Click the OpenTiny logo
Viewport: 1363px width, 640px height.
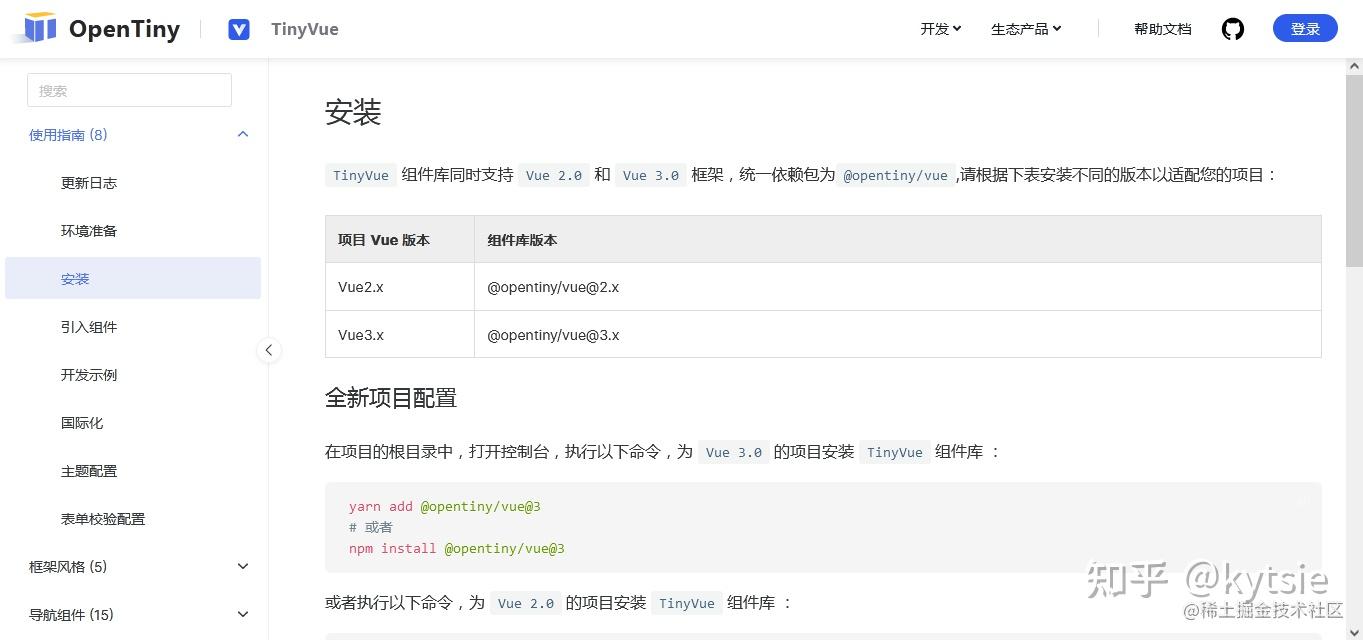(x=97, y=28)
